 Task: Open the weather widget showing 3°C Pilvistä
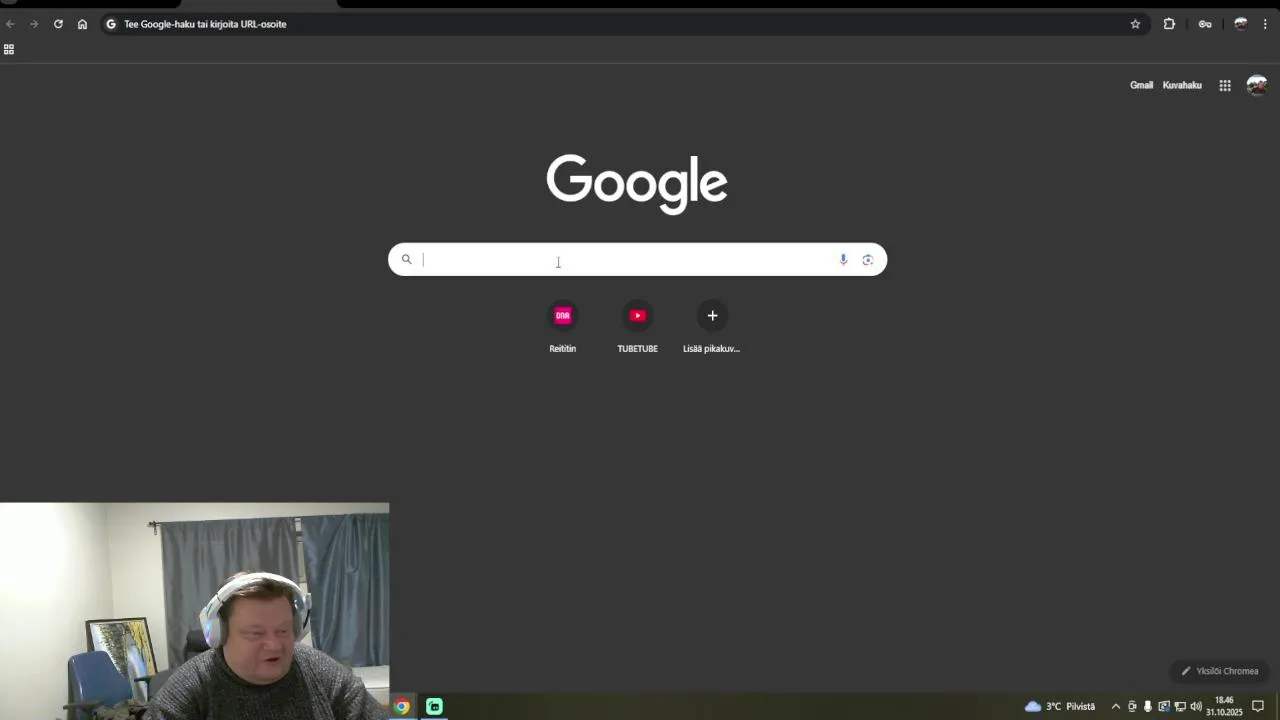pos(1060,706)
